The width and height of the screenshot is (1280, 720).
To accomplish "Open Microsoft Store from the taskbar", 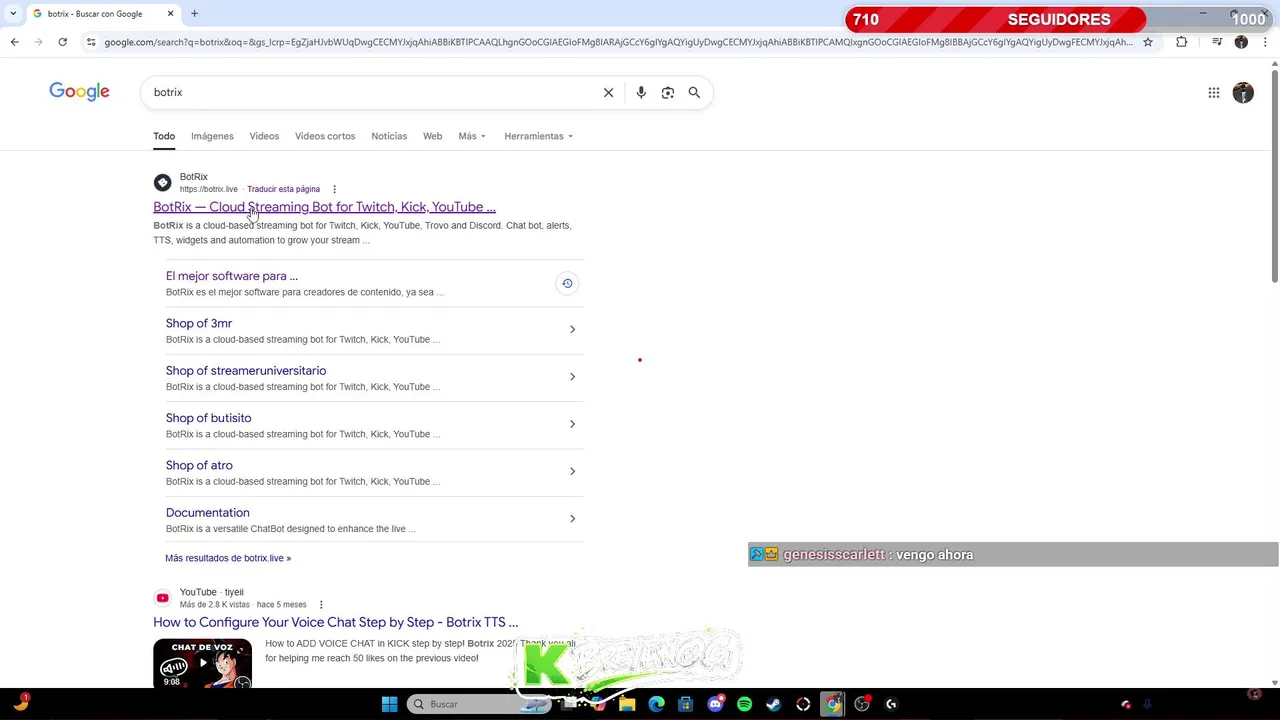I will [x=685, y=704].
